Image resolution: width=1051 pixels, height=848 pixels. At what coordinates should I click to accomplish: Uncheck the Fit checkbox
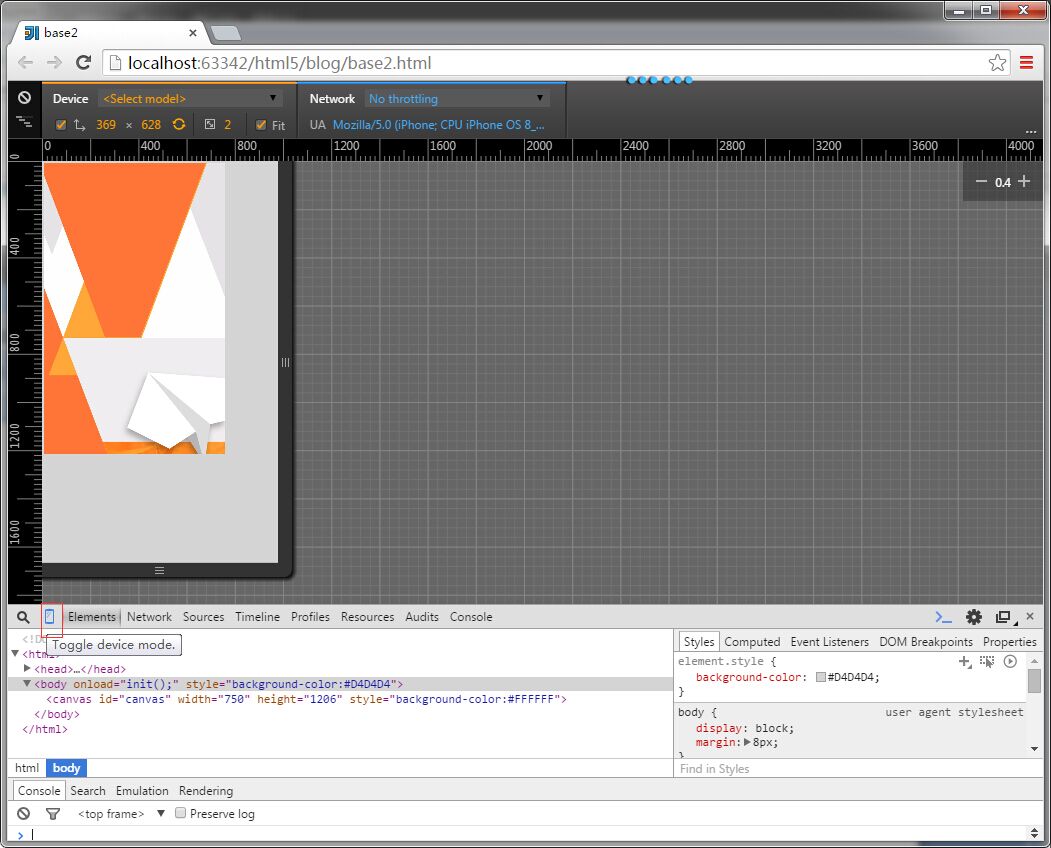pyautogui.click(x=261, y=125)
